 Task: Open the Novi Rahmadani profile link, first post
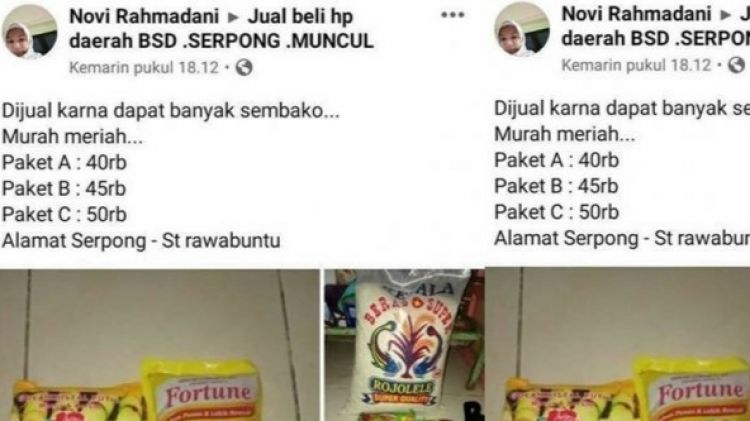click(x=144, y=17)
